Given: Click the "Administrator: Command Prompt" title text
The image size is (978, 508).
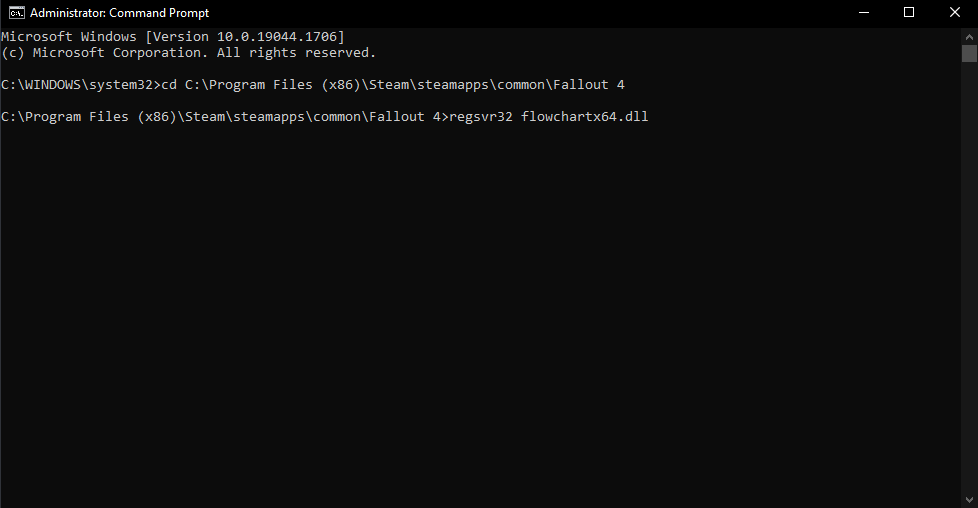Looking at the screenshot, I should point(118,13).
